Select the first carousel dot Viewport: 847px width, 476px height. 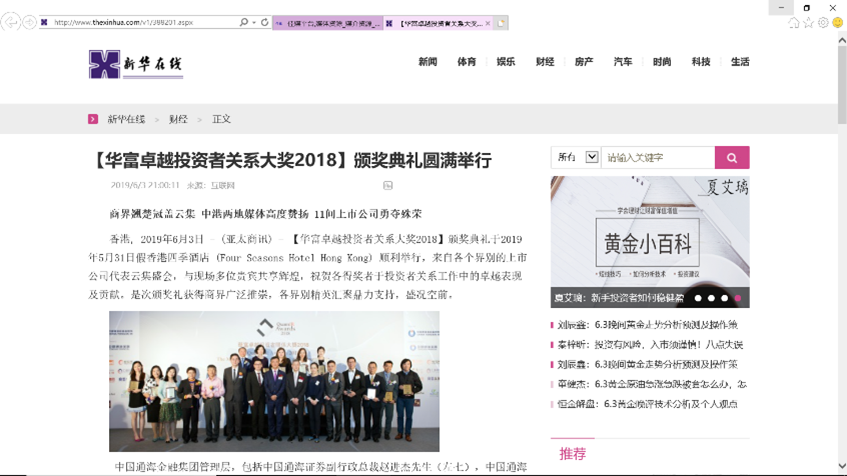pyautogui.click(x=698, y=298)
